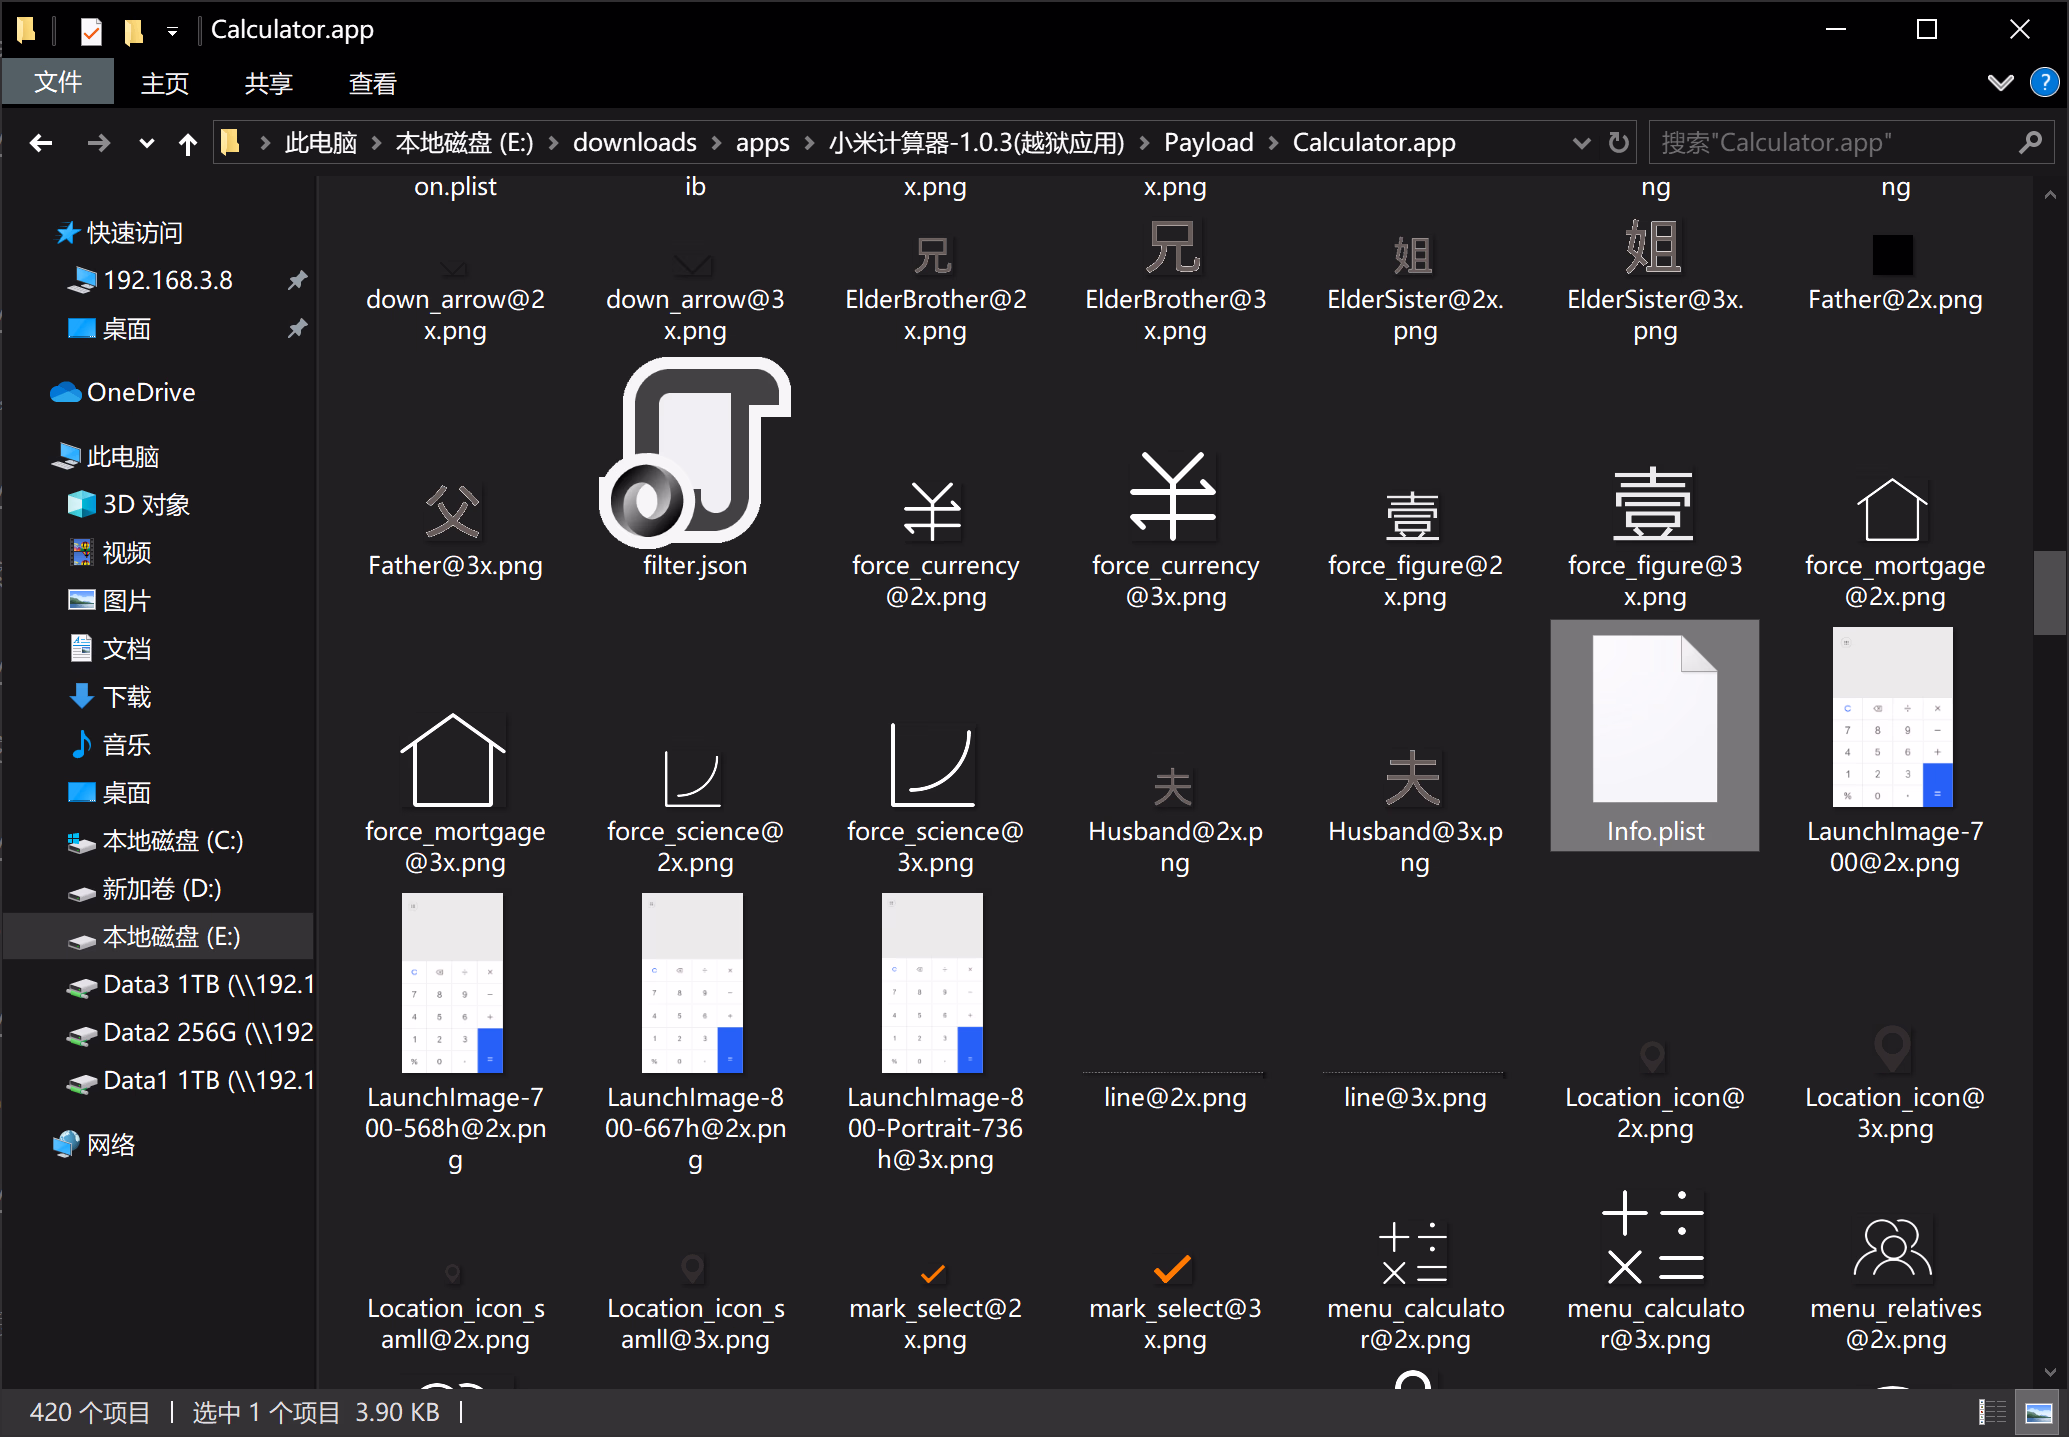2069x1437 pixels.
Task: Click the vertical scrollbar thumb
Action: tap(2050, 592)
